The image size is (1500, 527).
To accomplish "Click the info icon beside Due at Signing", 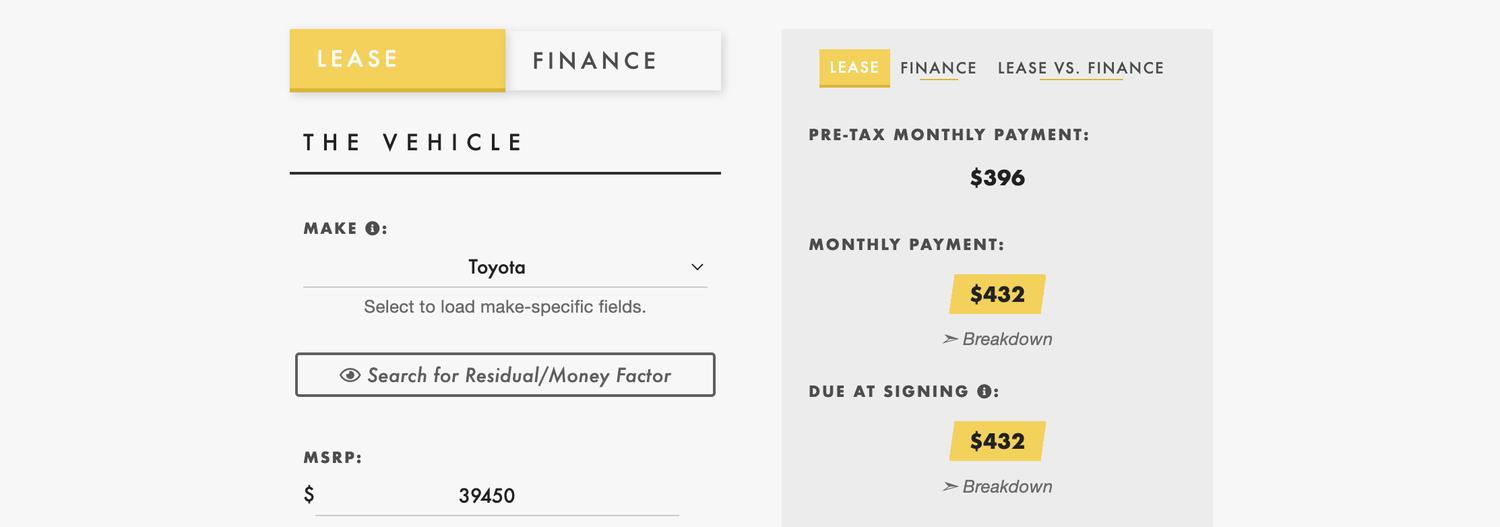I will pos(984,391).
